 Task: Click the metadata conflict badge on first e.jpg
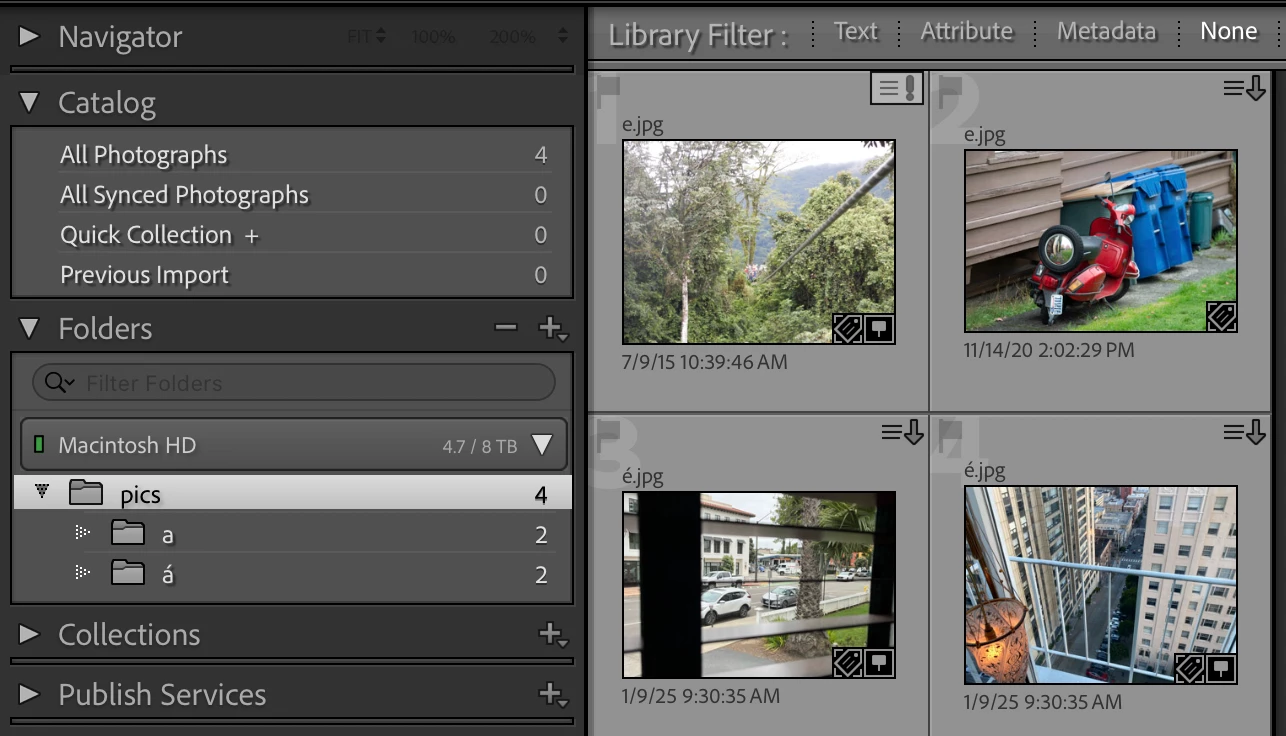896,88
